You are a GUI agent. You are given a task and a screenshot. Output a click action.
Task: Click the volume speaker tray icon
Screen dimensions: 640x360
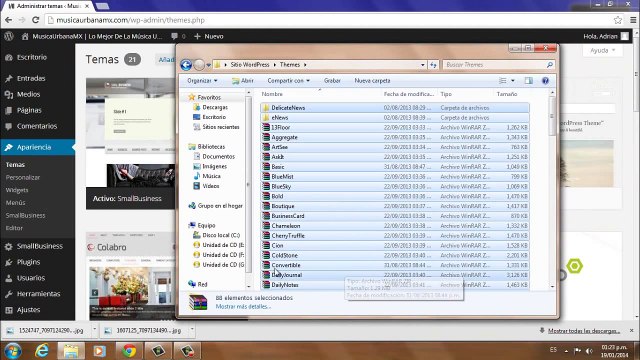coord(589,351)
